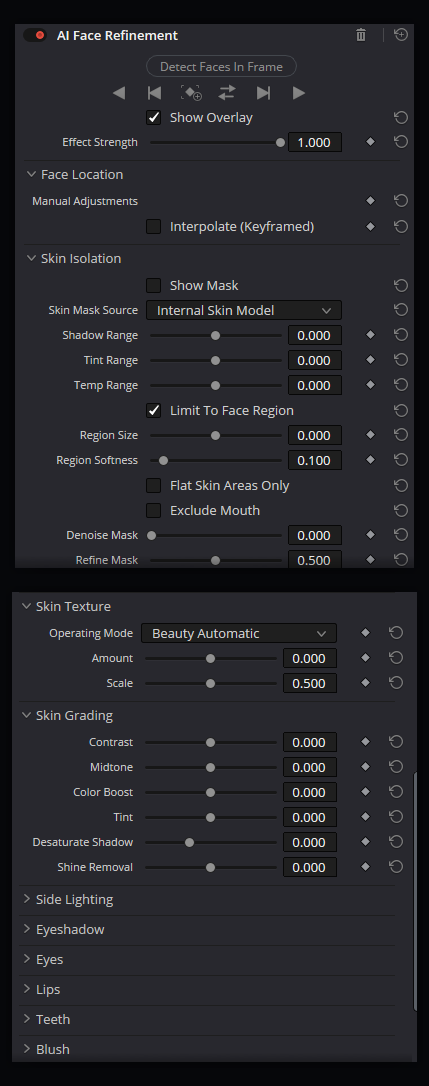Reset the Tint Range value

(401, 360)
